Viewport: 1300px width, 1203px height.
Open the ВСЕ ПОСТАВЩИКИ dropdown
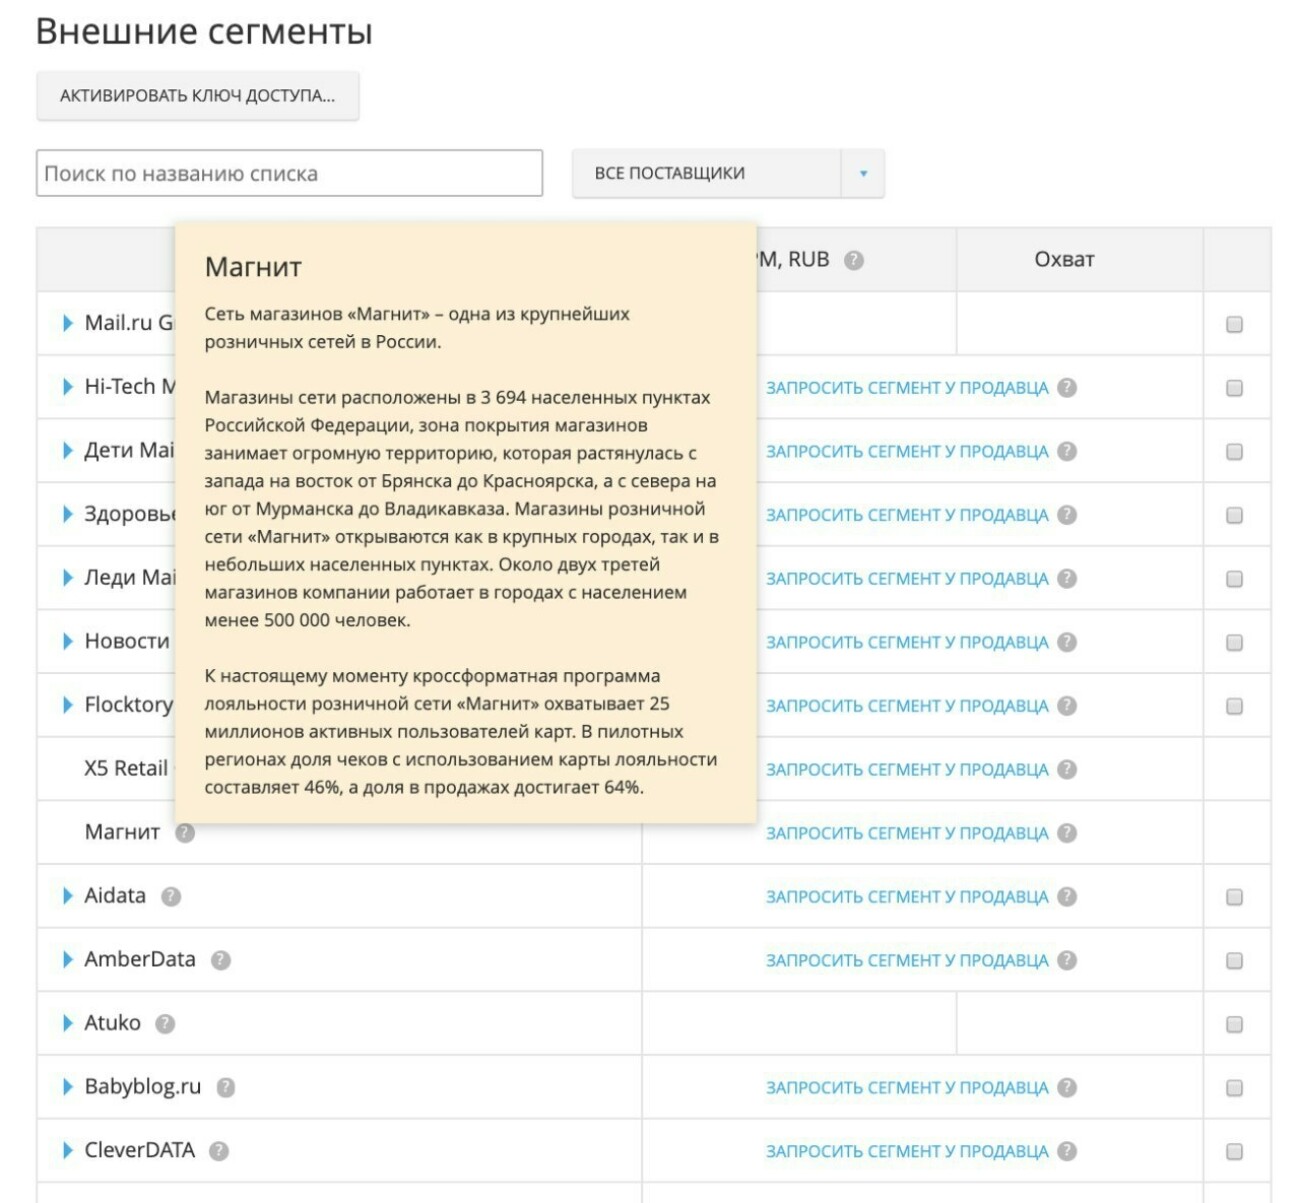[728, 173]
